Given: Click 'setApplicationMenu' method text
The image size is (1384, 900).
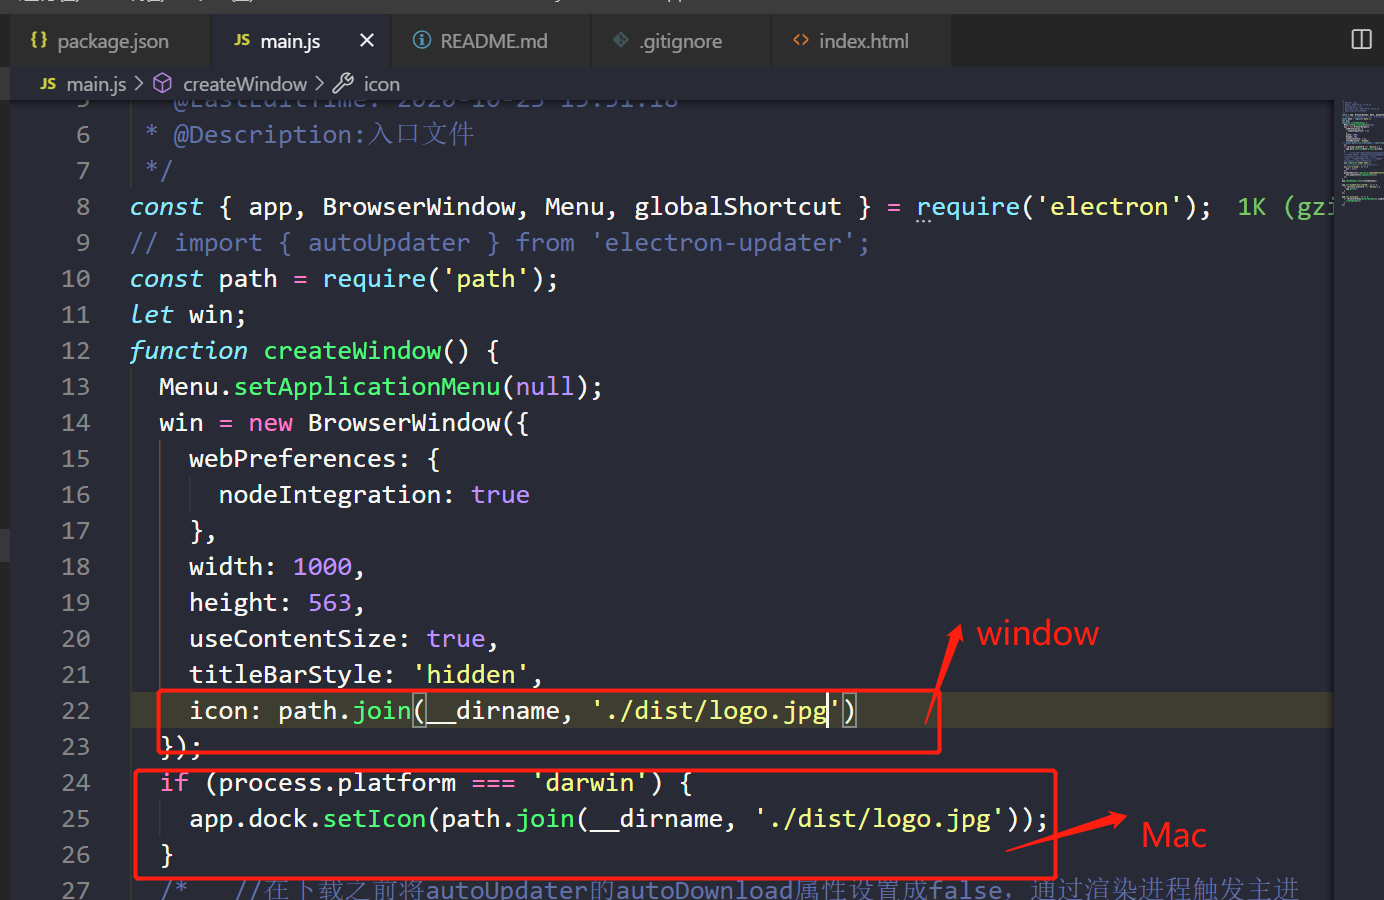Looking at the screenshot, I should pos(367,387).
